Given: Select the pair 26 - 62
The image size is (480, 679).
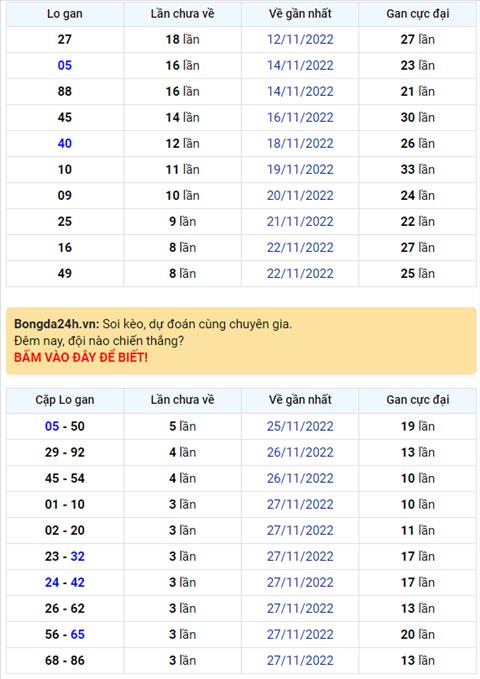Looking at the screenshot, I should [x=65, y=608].
